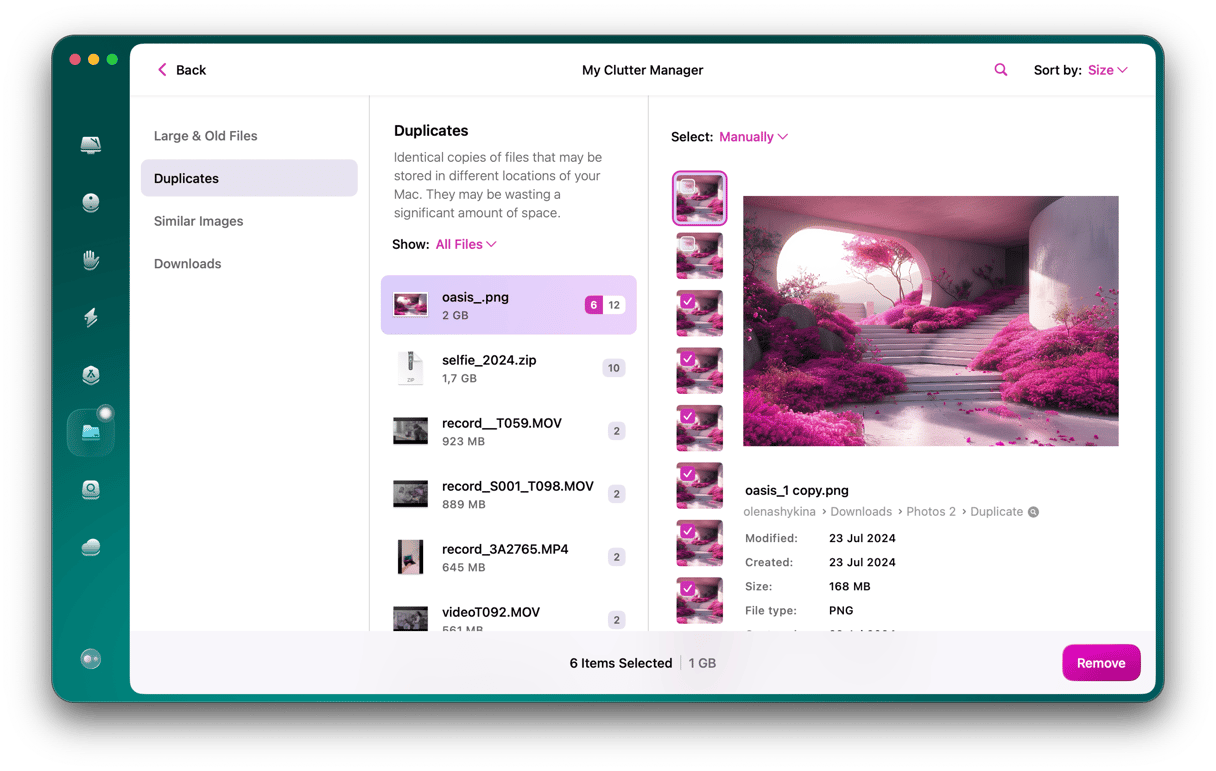The height and width of the screenshot is (771, 1216).
Task: Select the oasis_.png 2 GB row
Action: click(508, 305)
